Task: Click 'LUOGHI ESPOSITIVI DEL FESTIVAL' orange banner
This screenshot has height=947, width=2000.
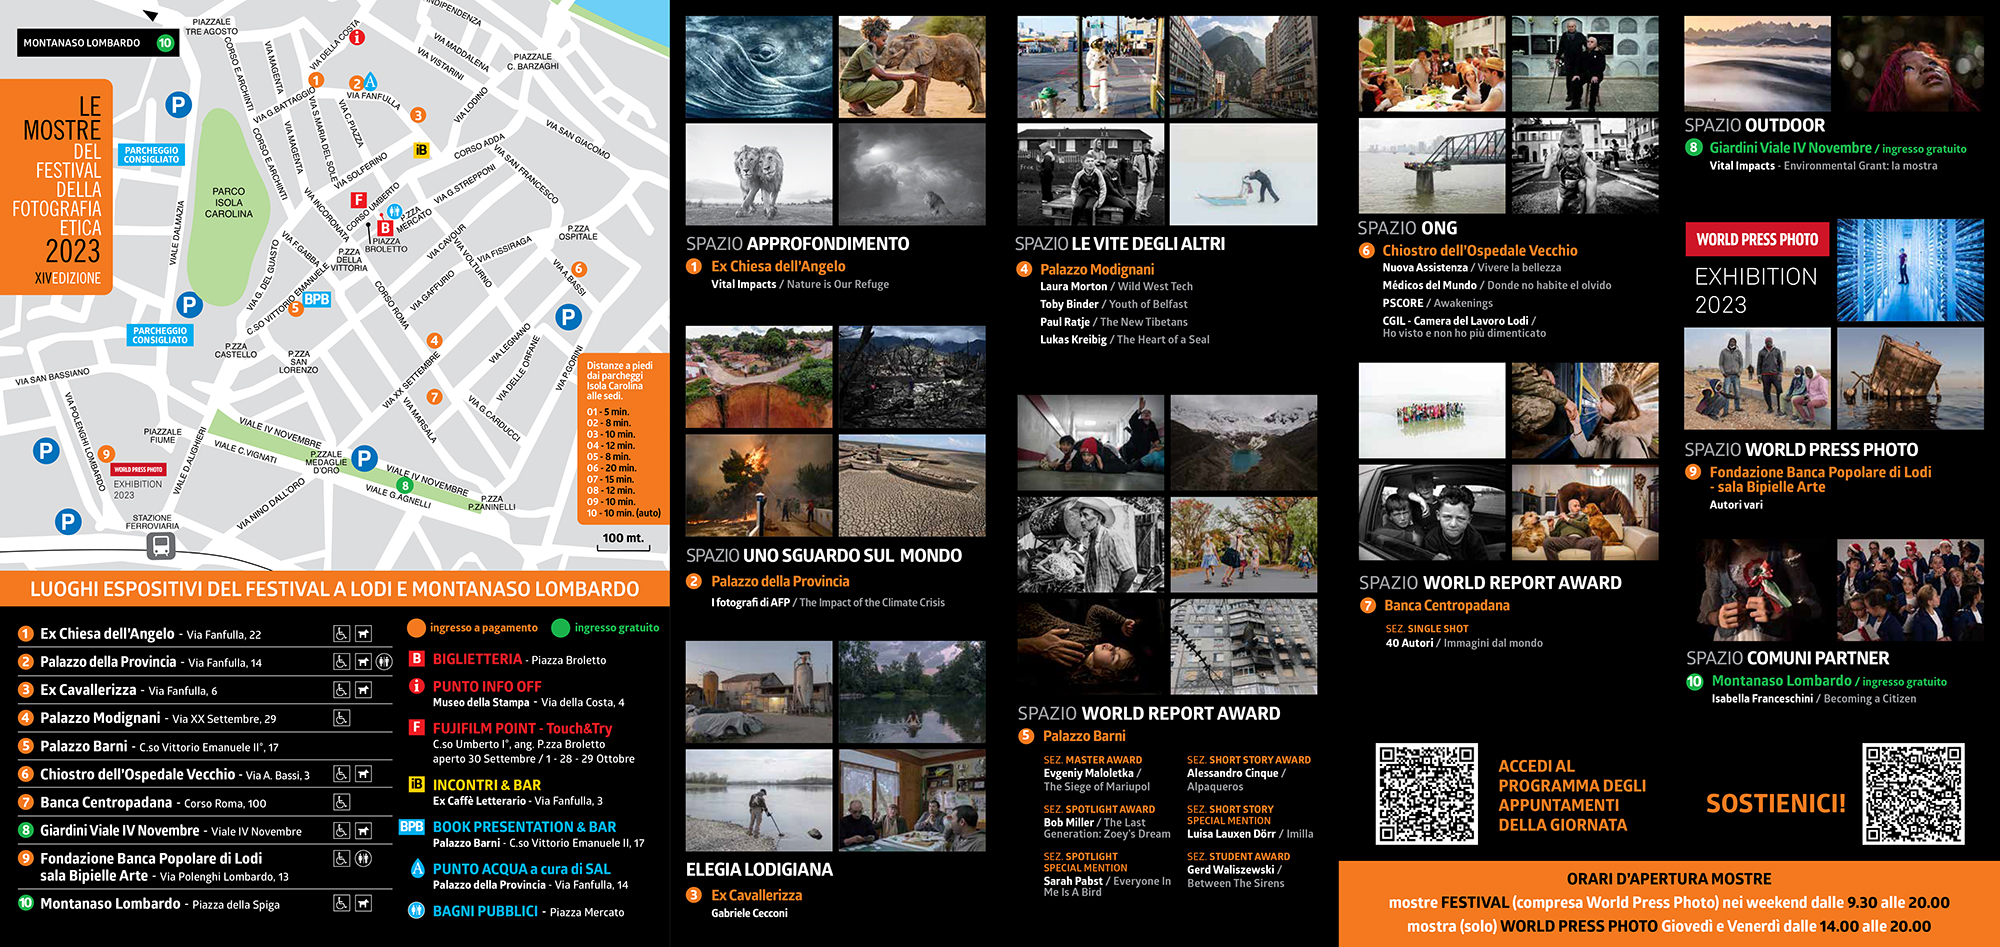Action: click(x=335, y=589)
